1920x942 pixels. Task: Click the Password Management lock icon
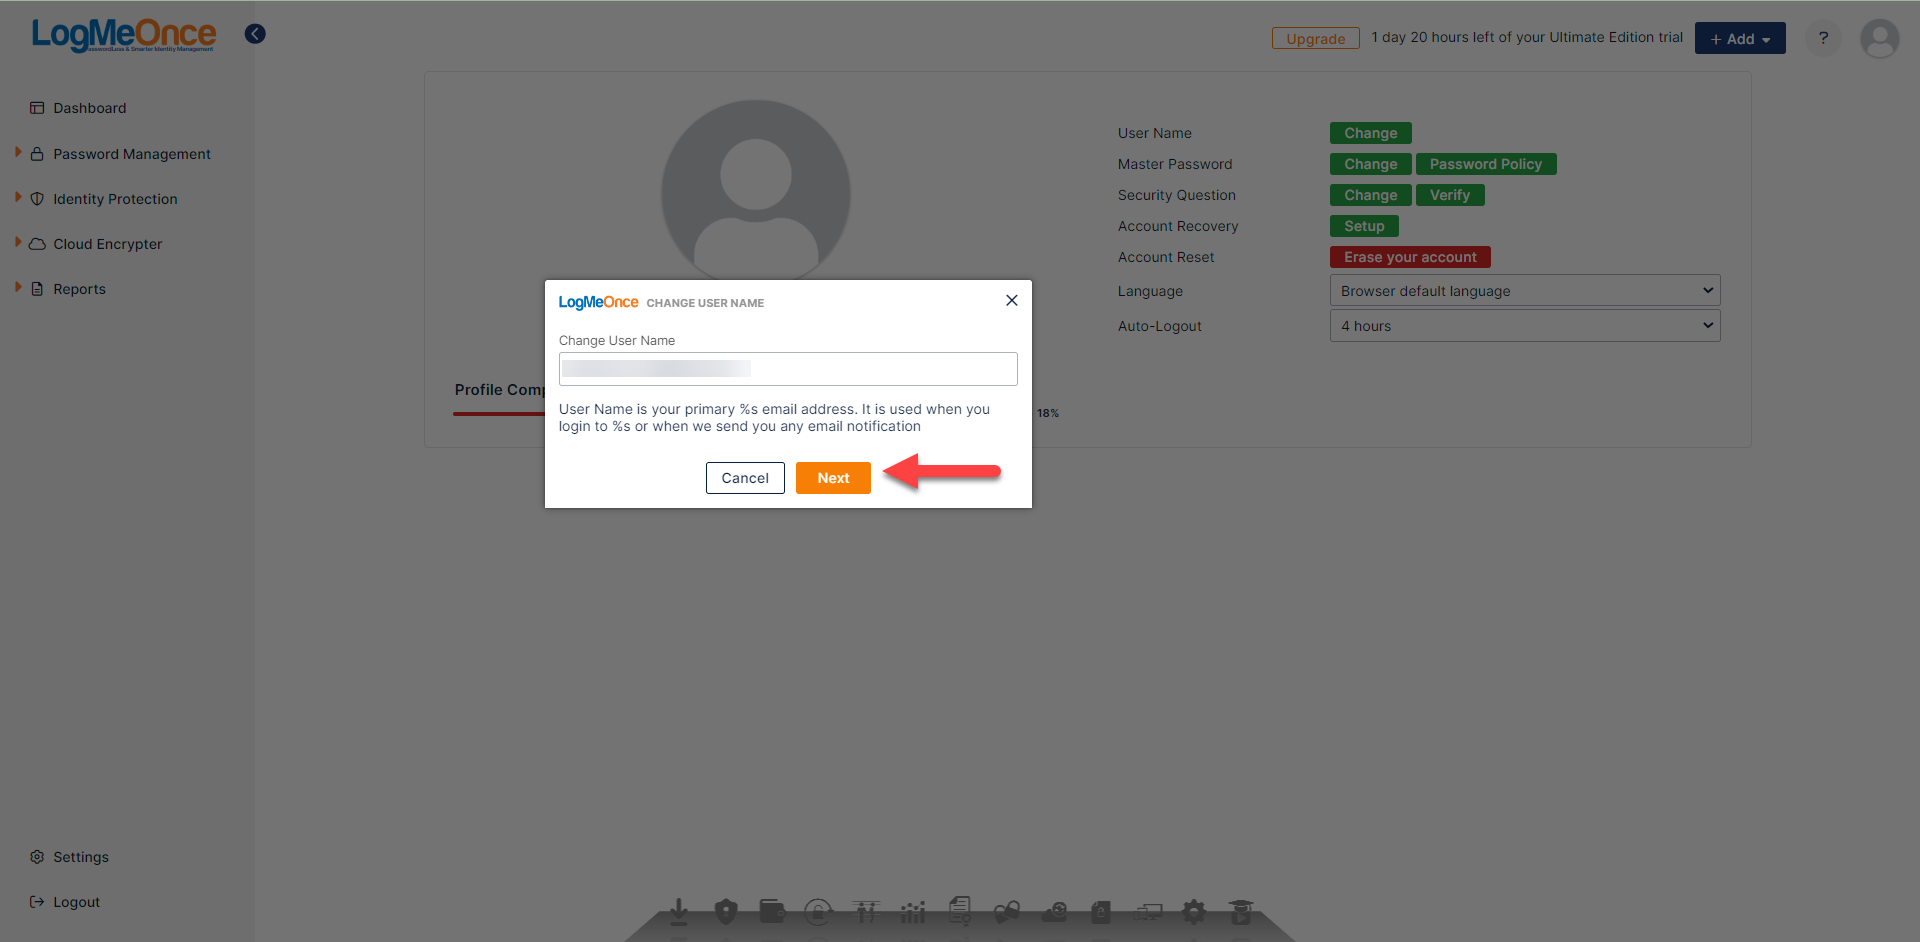tap(37, 154)
